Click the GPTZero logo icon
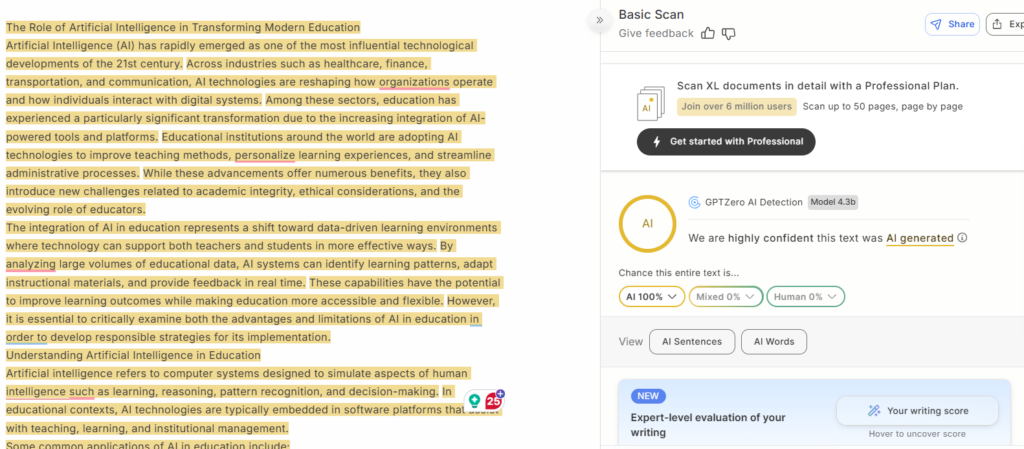Image resolution: width=1024 pixels, height=449 pixels. coord(694,202)
